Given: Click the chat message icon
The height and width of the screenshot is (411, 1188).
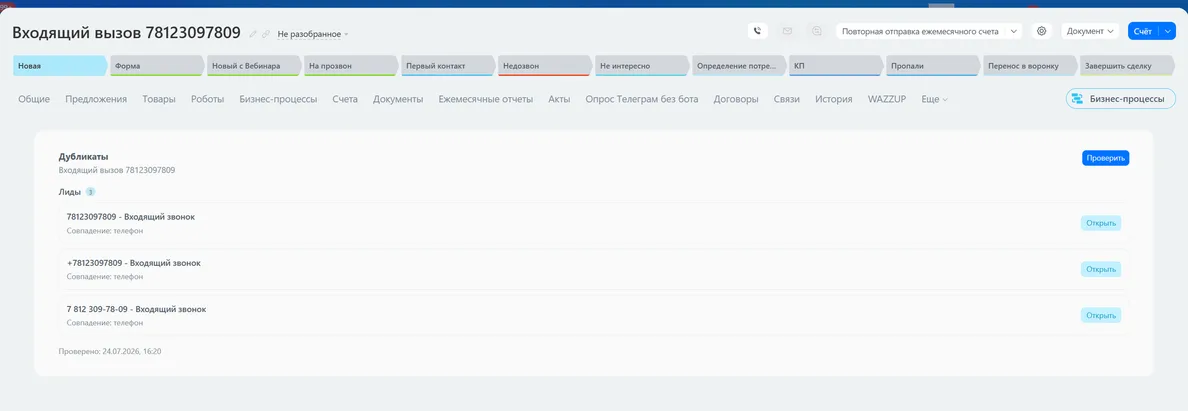Looking at the screenshot, I should 816,31.
